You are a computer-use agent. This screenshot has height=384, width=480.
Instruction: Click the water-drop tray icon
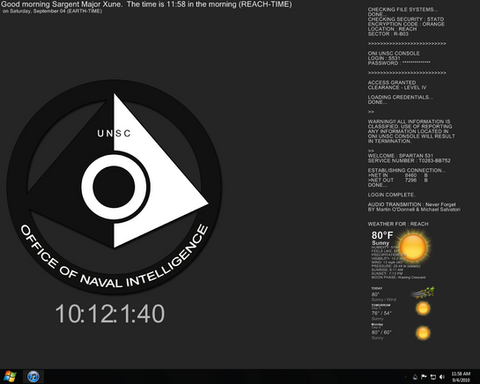click(415, 377)
